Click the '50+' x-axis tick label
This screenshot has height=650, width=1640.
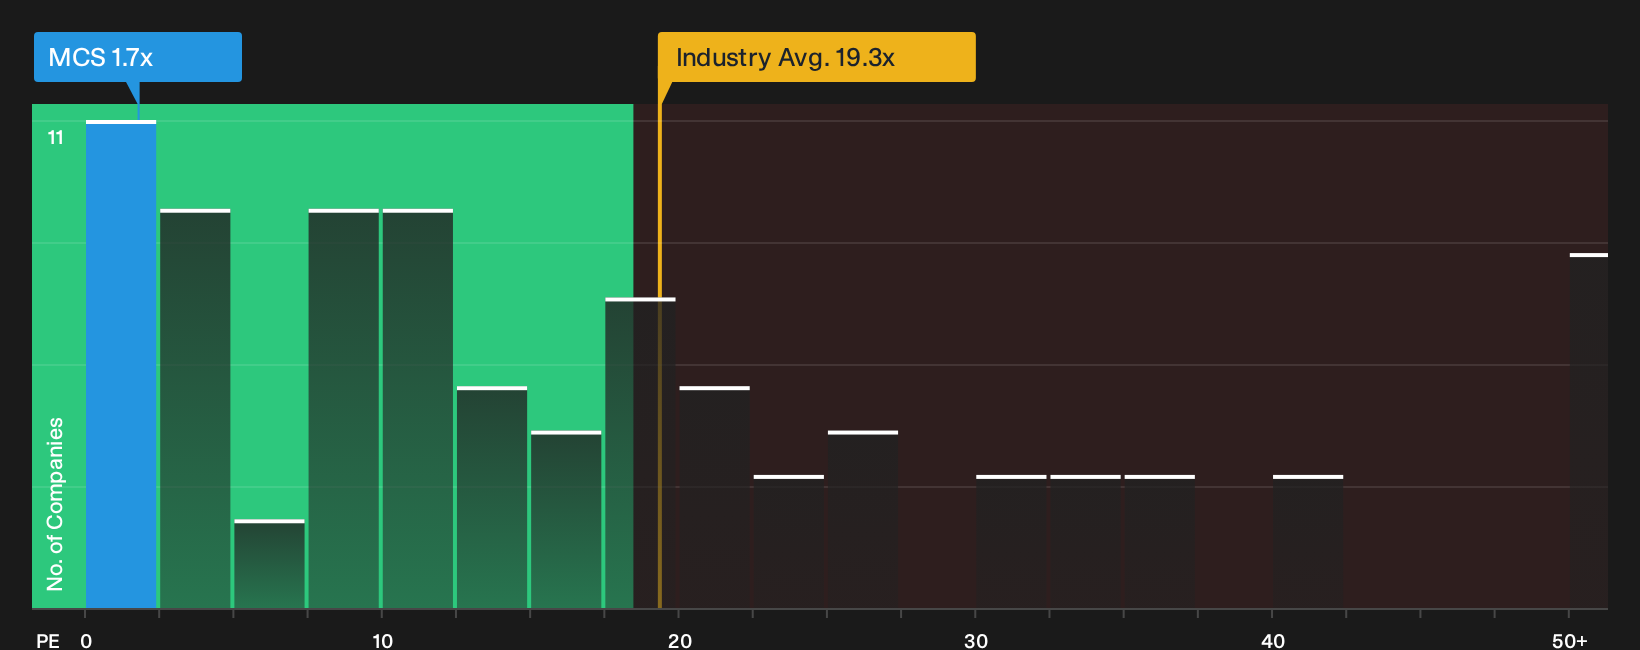pos(1570,640)
